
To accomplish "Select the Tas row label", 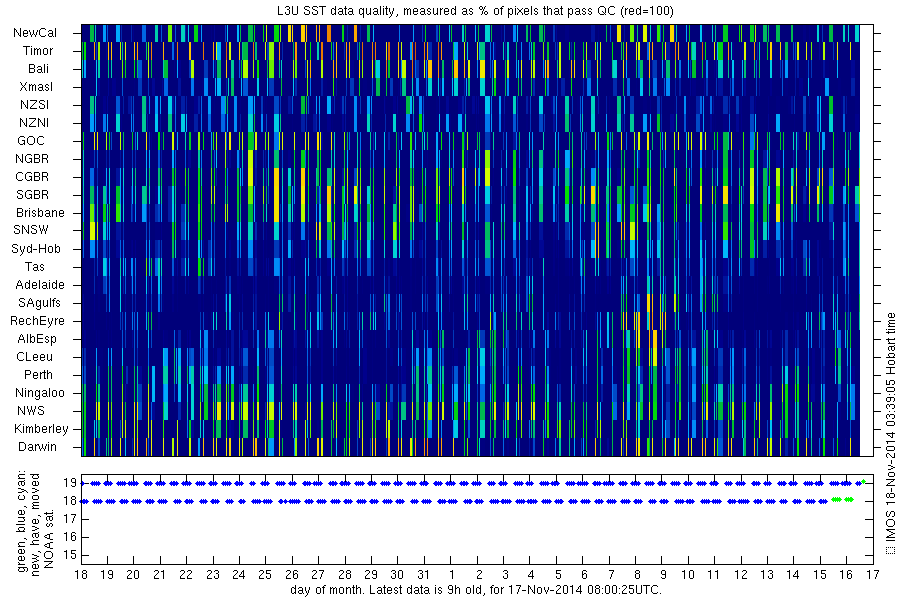I will point(34,266).
